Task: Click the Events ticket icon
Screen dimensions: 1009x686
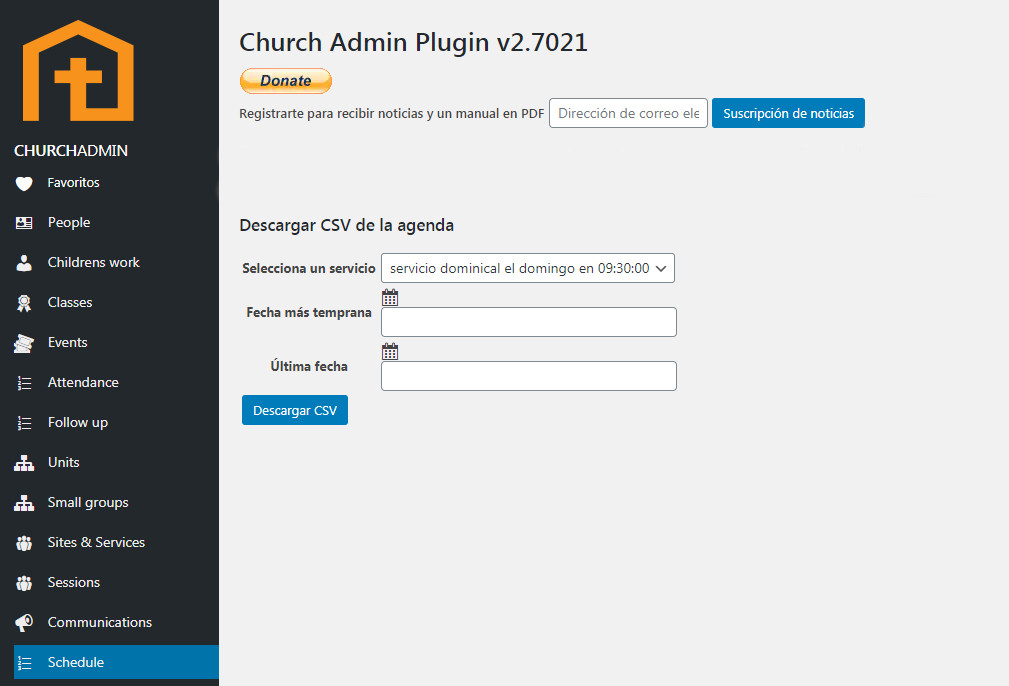Action: pos(24,343)
